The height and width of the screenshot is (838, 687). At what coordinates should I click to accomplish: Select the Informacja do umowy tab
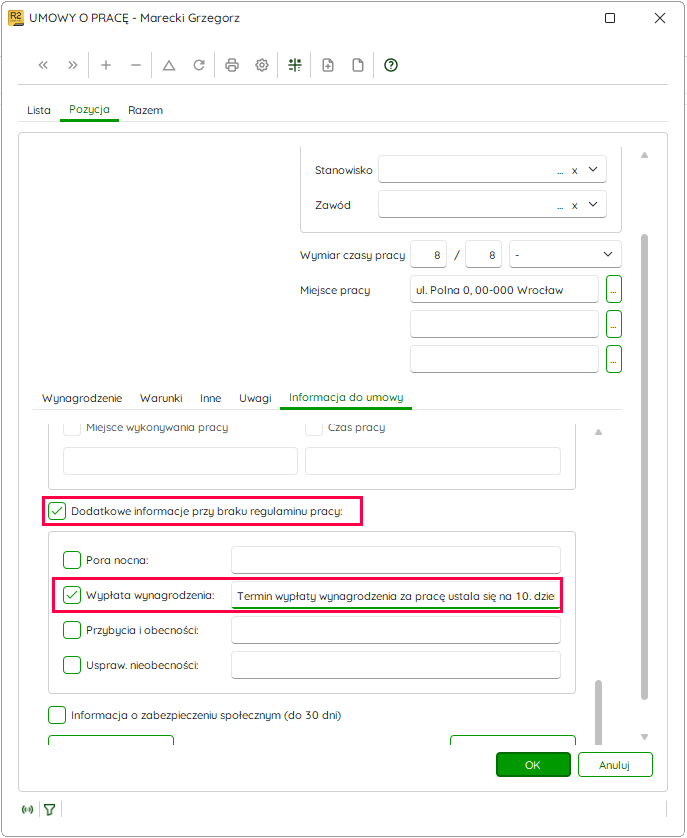[x=346, y=397]
